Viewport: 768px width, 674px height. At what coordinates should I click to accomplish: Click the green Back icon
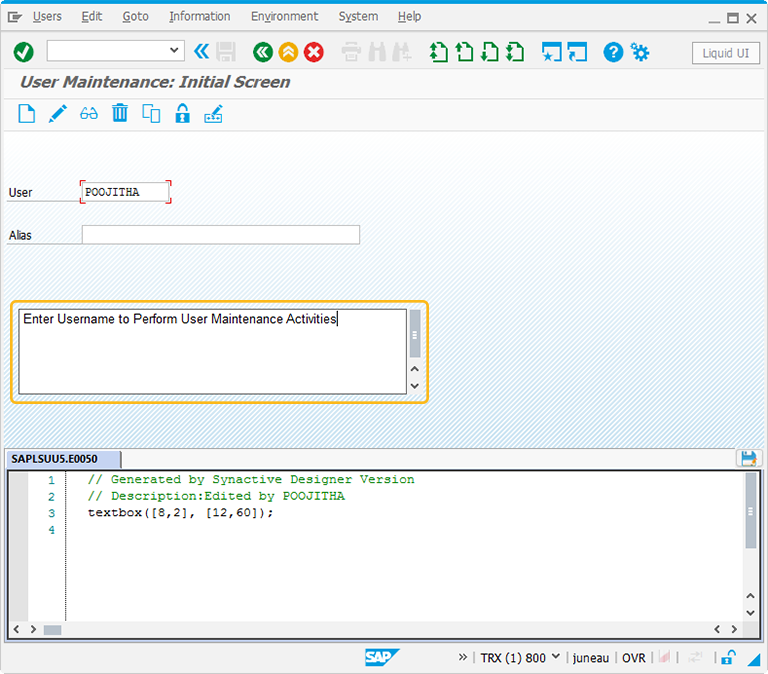point(263,52)
